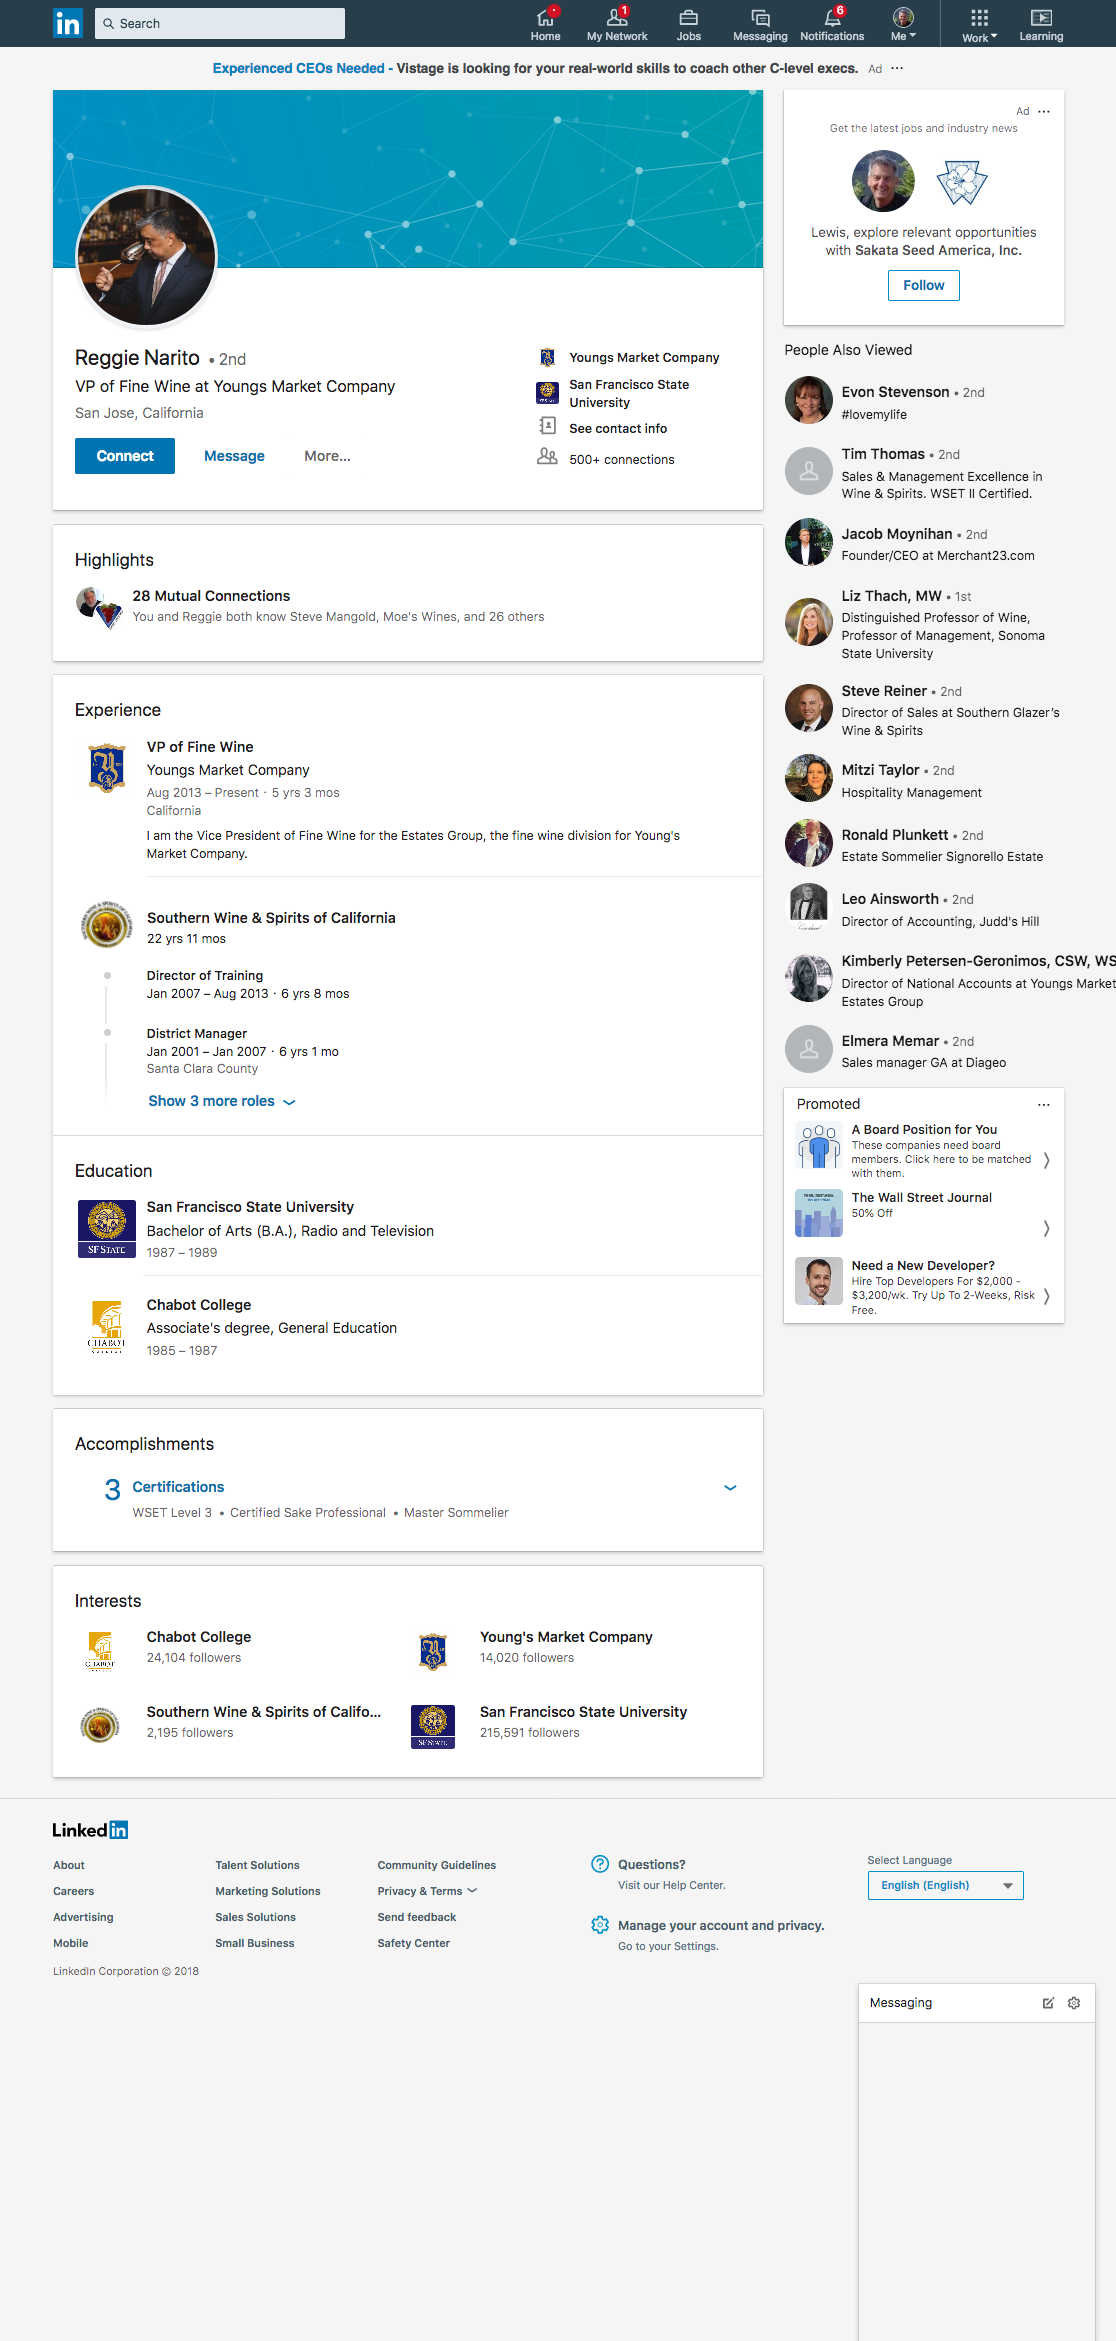Screen dimensions: 1116x2341
Task: Open Southern Wine & Spirits logo in Interests
Action: (100, 1725)
